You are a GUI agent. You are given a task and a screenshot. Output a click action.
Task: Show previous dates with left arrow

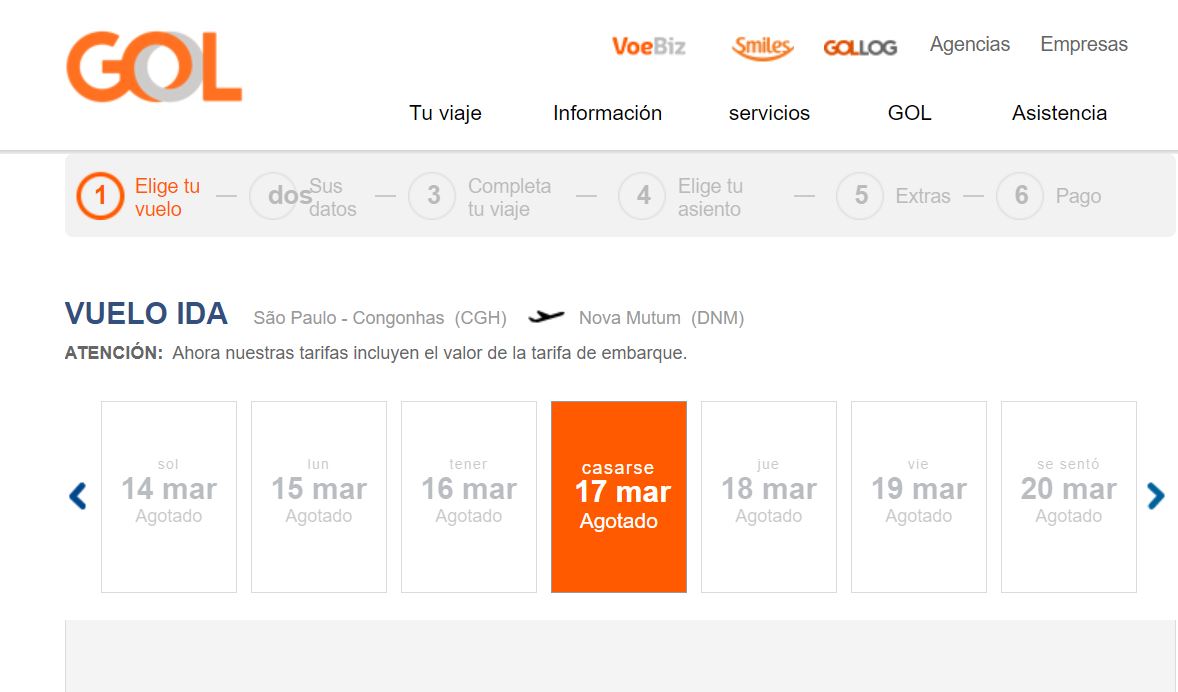pyautogui.click(x=78, y=496)
